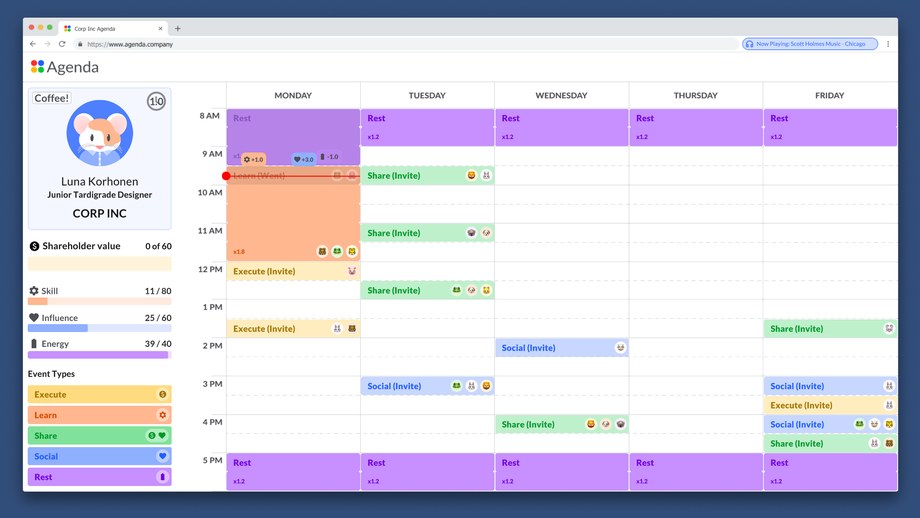920x518 pixels.
Task: Select the Social event type
Action: point(100,456)
